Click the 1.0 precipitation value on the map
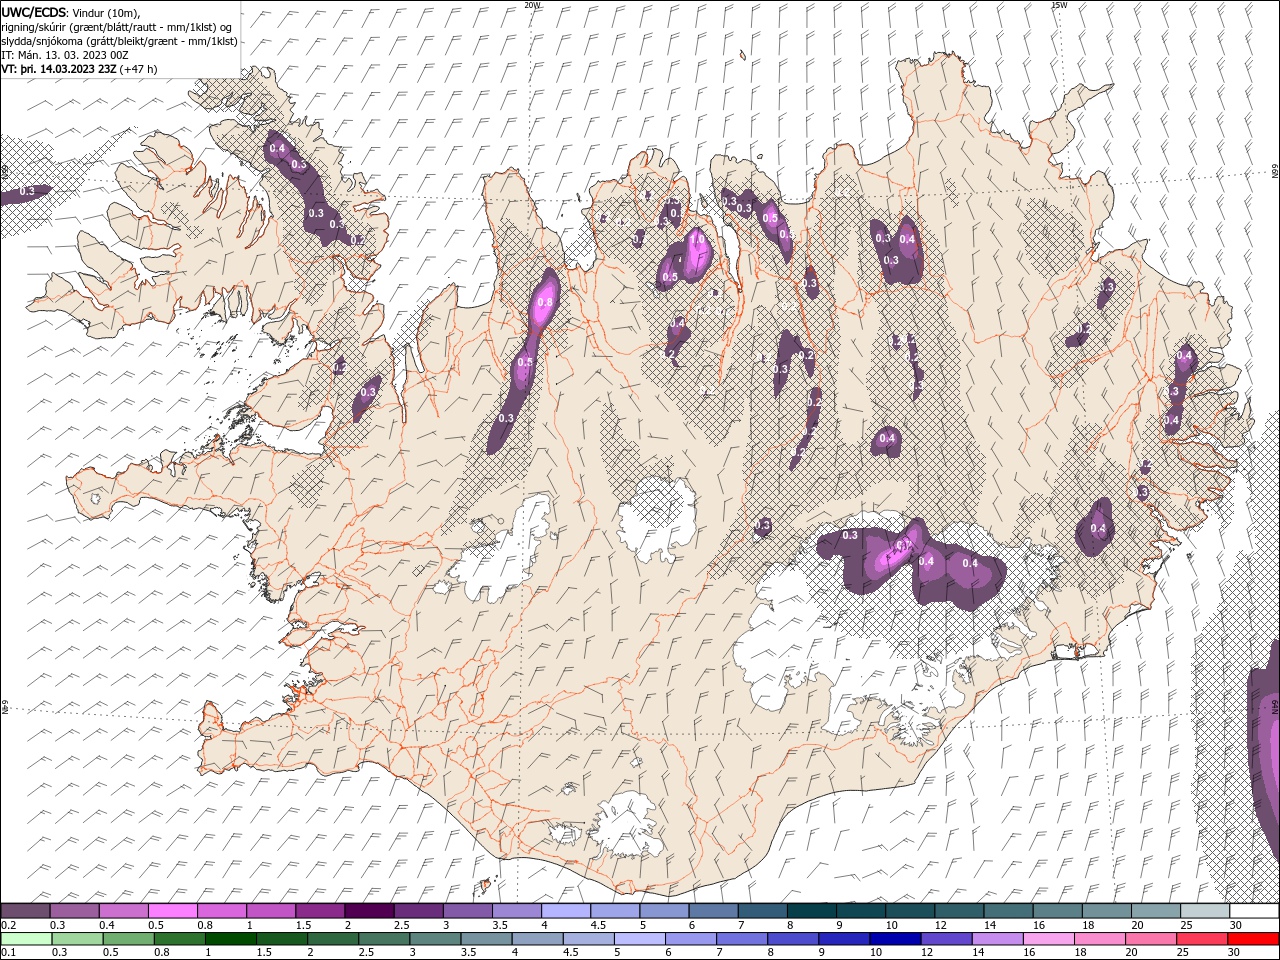 (697, 240)
